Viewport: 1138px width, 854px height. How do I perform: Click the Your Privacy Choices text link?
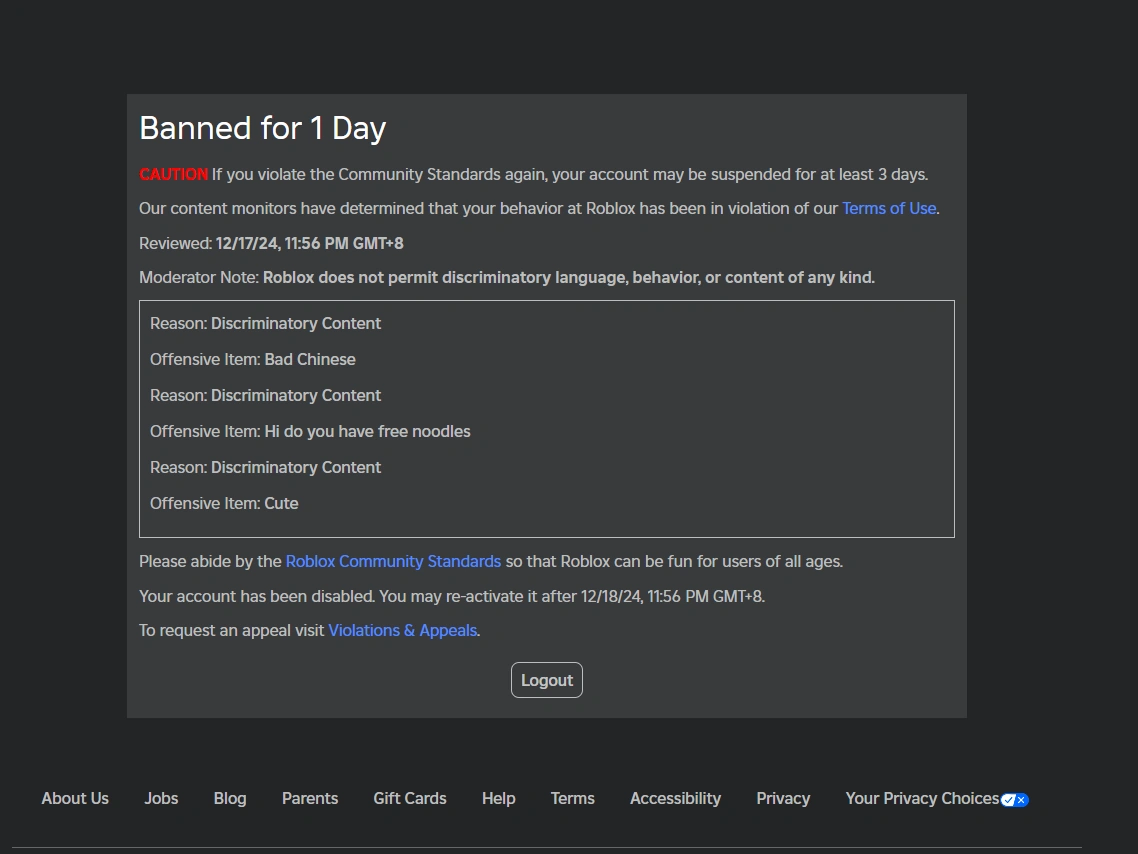click(x=921, y=798)
